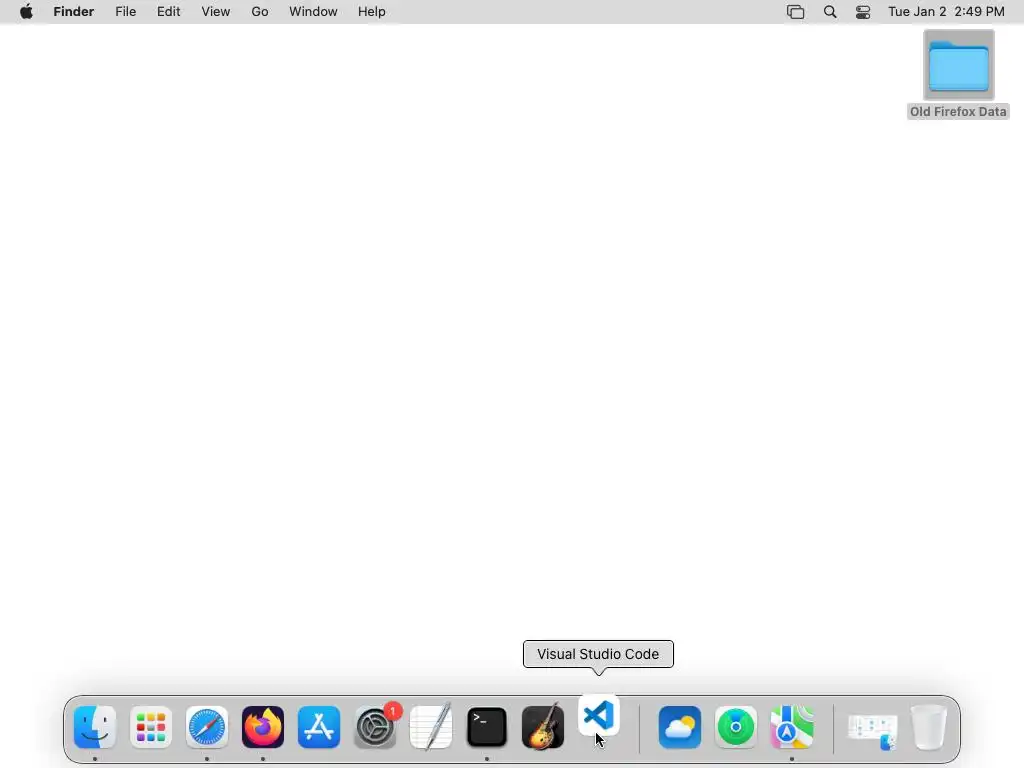Open Stage Manager menu bar icon
This screenshot has height=768, width=1024.
[795, 12]
